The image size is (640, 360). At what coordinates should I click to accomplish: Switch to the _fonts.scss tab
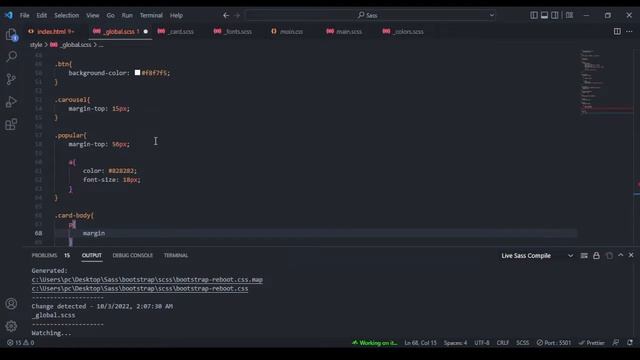click(233, 31)
